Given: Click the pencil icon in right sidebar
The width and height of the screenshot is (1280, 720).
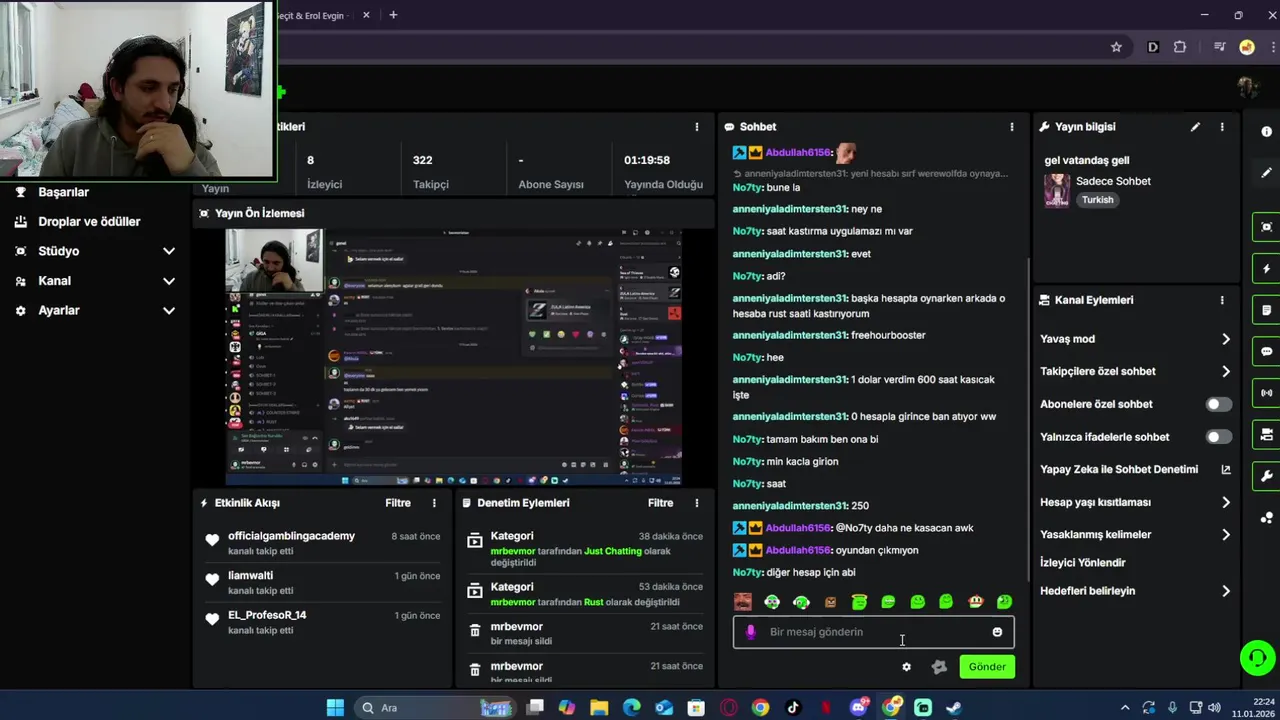Looking at the screenshot, I should click(x=1266, y=172).
